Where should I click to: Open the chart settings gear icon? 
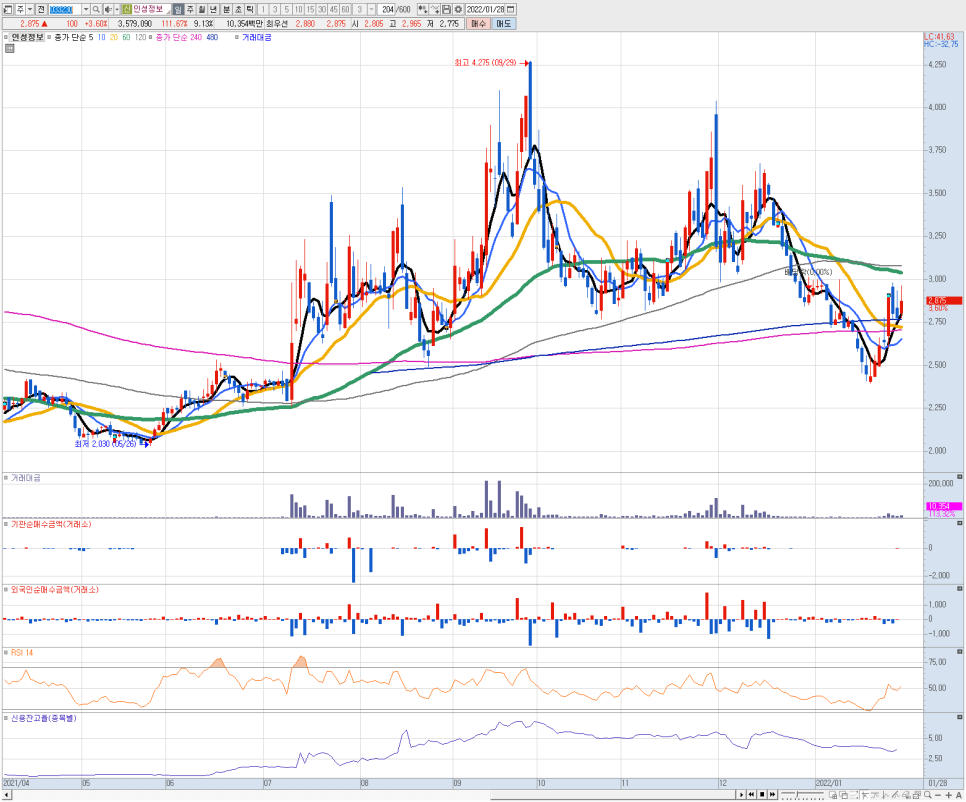458,9
